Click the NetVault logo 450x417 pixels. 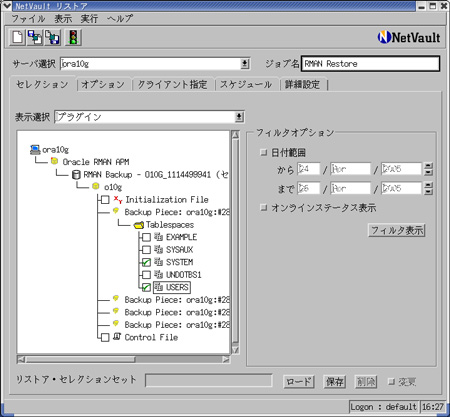409,37
